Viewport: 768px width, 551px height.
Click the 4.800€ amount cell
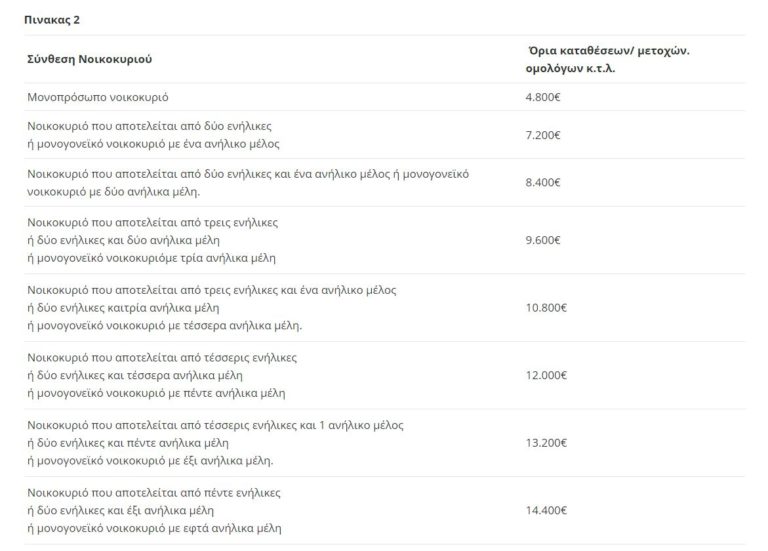click(542, 97)
